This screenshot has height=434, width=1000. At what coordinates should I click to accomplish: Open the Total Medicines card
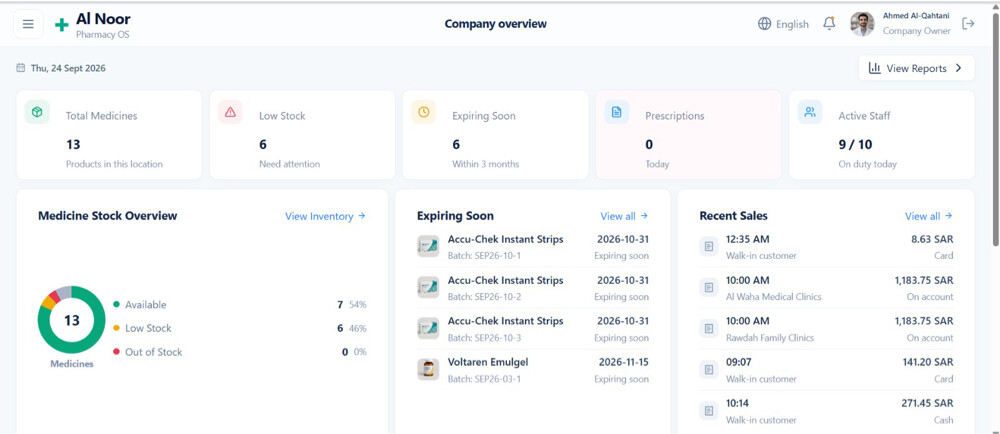click(109, 134)
